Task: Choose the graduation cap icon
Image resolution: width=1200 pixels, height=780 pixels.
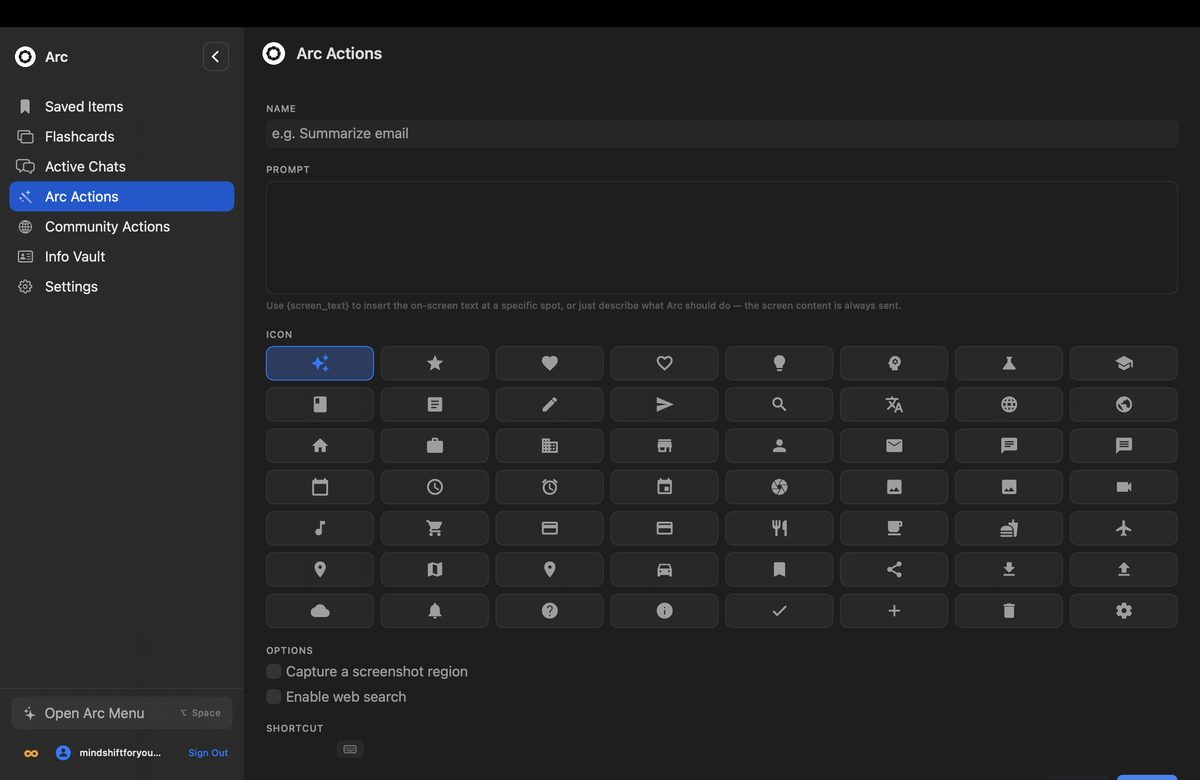Action: [x=1124, y=363]
